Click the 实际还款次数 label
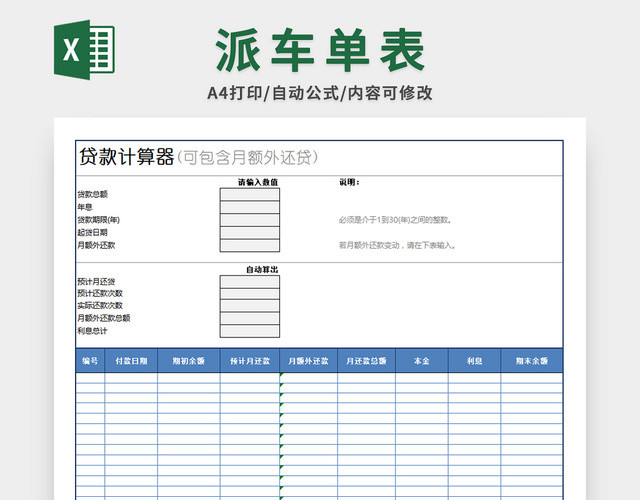This screenshot has height=500, width=640. click(x=100, y=306)
